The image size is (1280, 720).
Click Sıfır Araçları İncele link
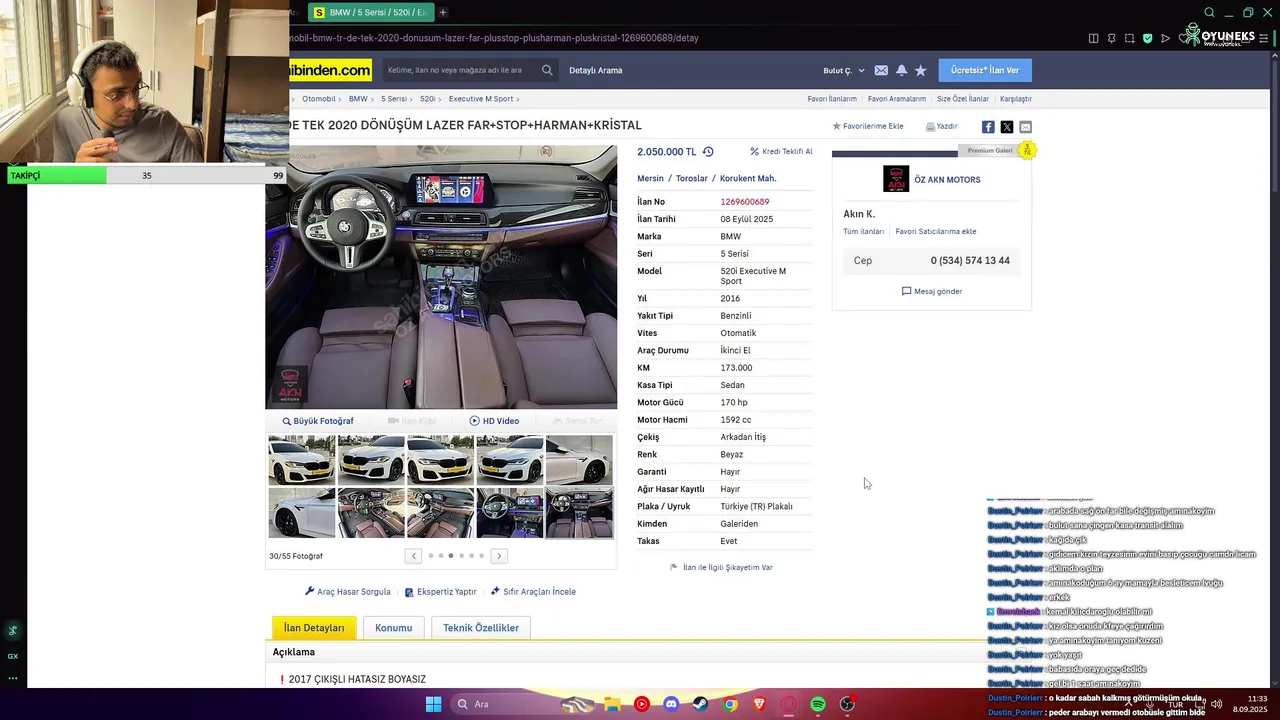(x=533, y=592)
